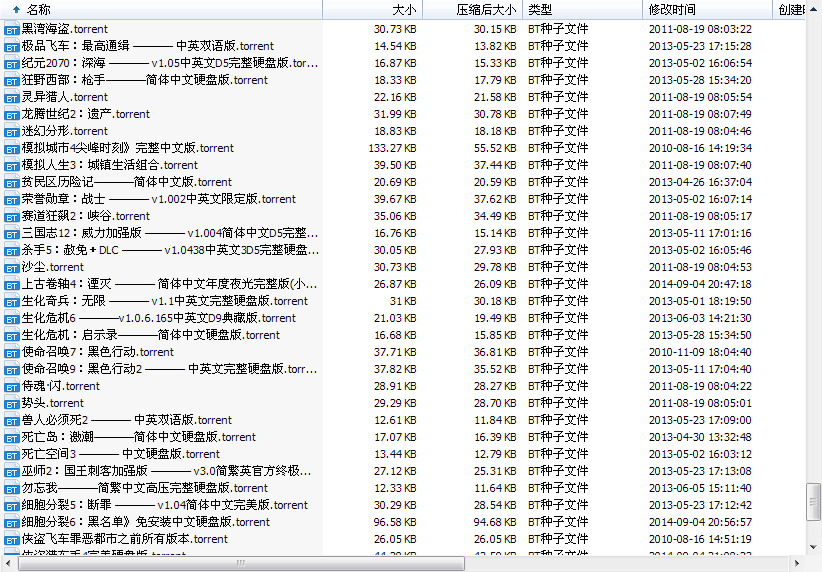The image size is (822, 572).
Task: Select file 勿忘我 简繁中文高压完整硬盘版.torrent
Action: coord(144,488)
